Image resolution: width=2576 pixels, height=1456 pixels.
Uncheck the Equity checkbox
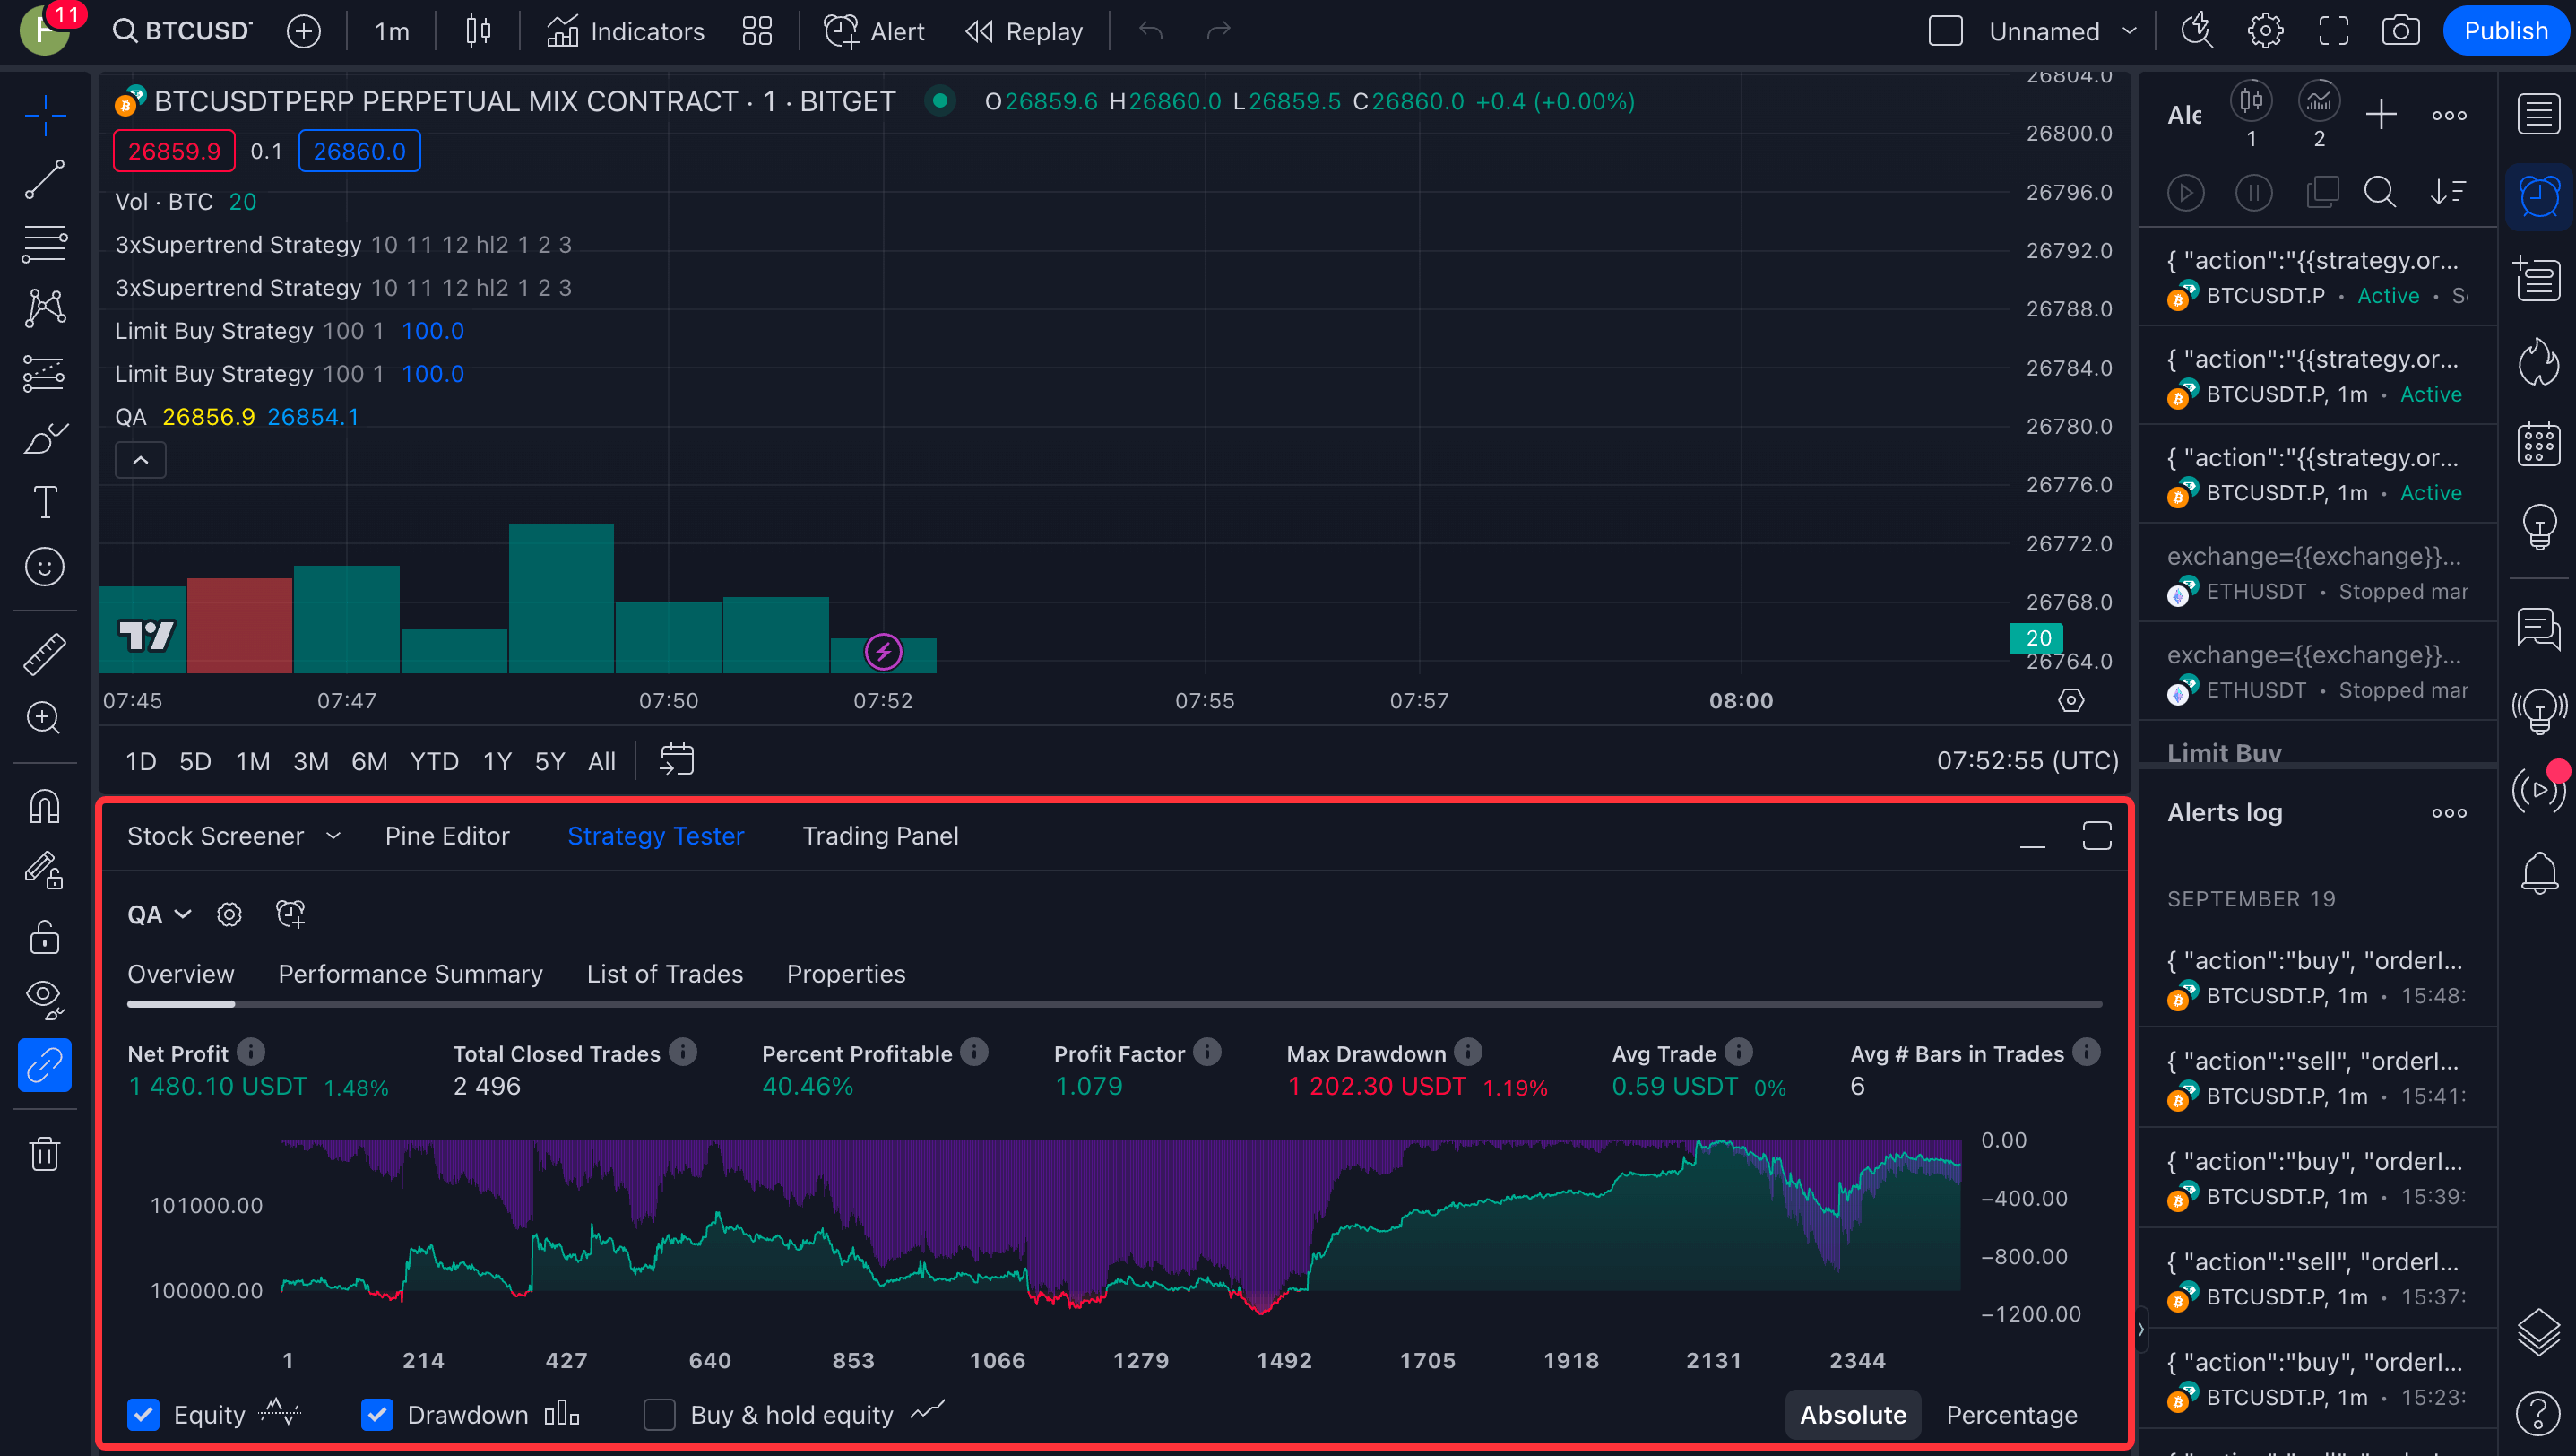144,1414
